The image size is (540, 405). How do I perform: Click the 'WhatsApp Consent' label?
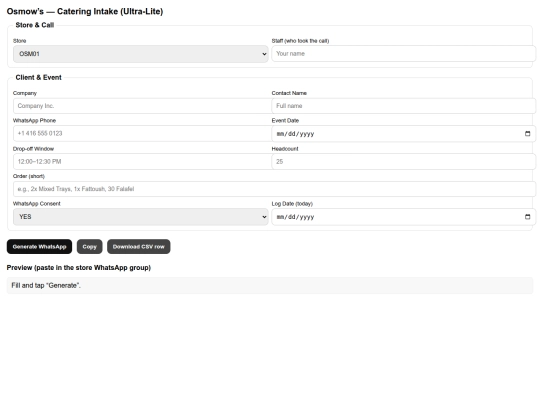click(37, 204)
